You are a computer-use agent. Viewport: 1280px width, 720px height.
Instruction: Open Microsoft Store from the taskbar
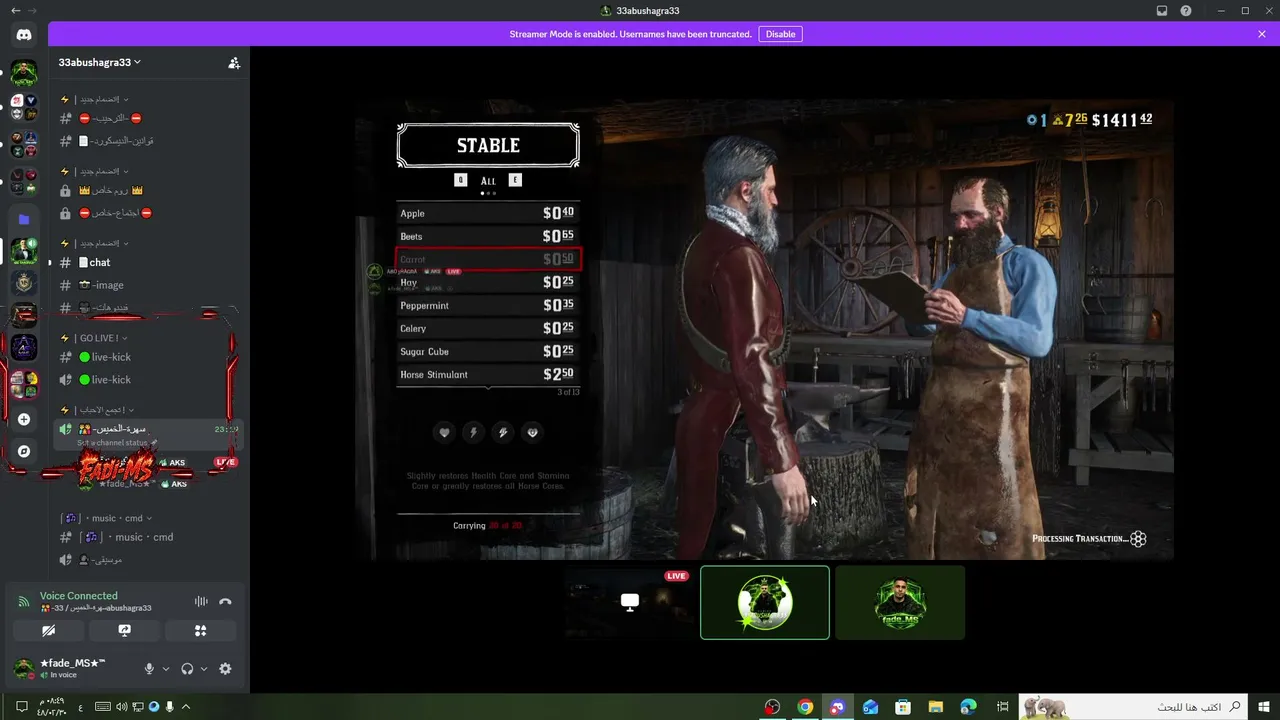(903, 707)
